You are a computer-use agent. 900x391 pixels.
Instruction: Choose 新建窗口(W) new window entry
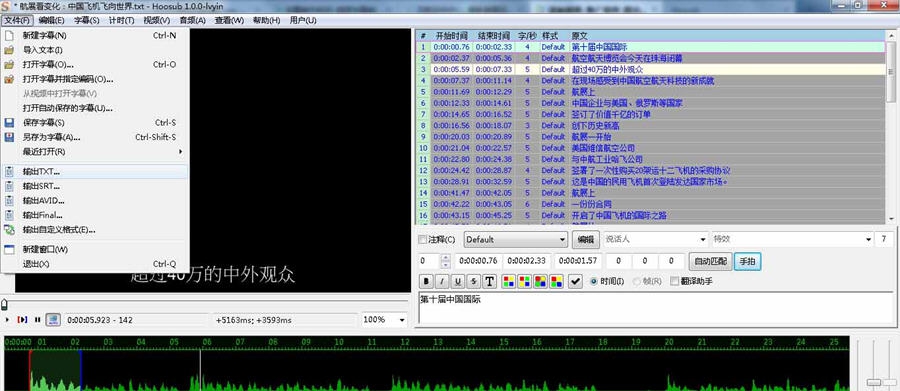pyautogui.click(x=95, y=249)
